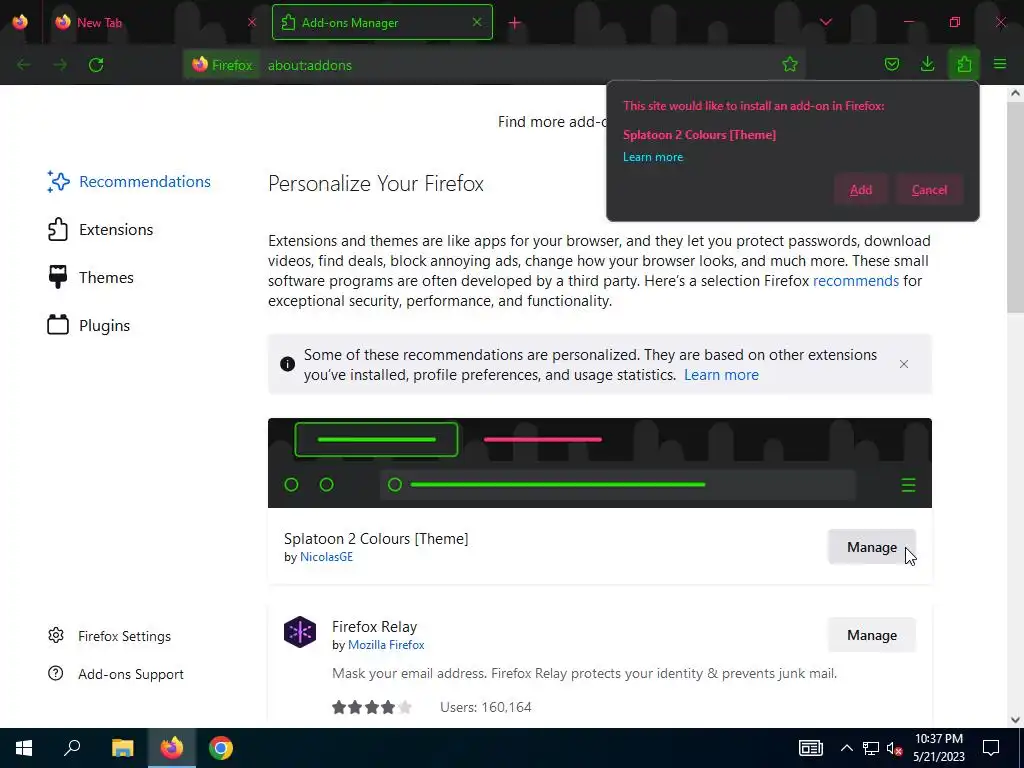Open the Firefox application menu
1024x768 pixels.
1000,64
